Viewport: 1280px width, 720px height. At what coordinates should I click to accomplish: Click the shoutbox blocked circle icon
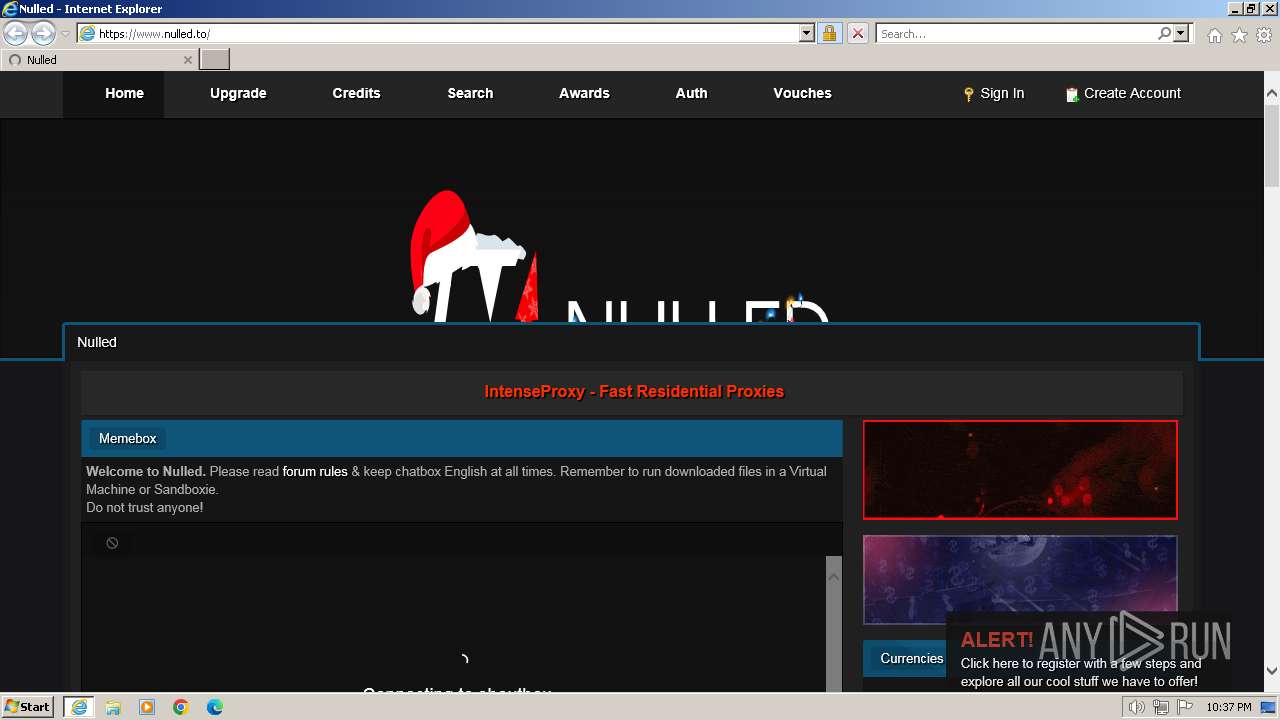112,543
